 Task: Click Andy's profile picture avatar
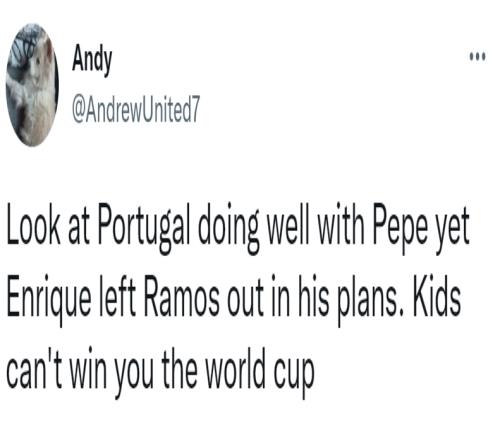[x=32, y=85]
